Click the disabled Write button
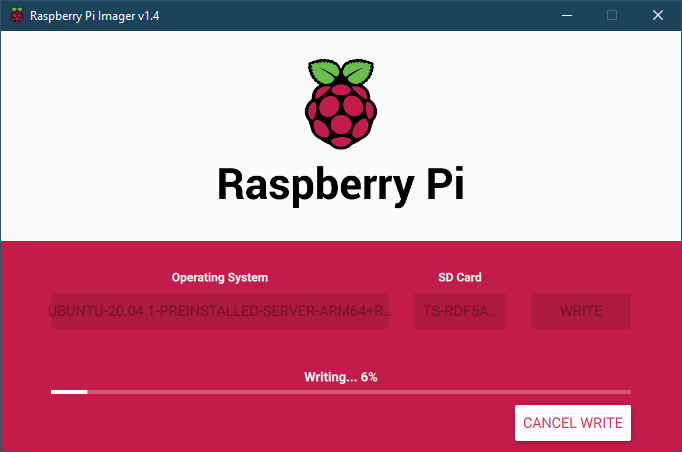Image resolution: width=682 pixels, height=452 pixels. click(581, 311)
